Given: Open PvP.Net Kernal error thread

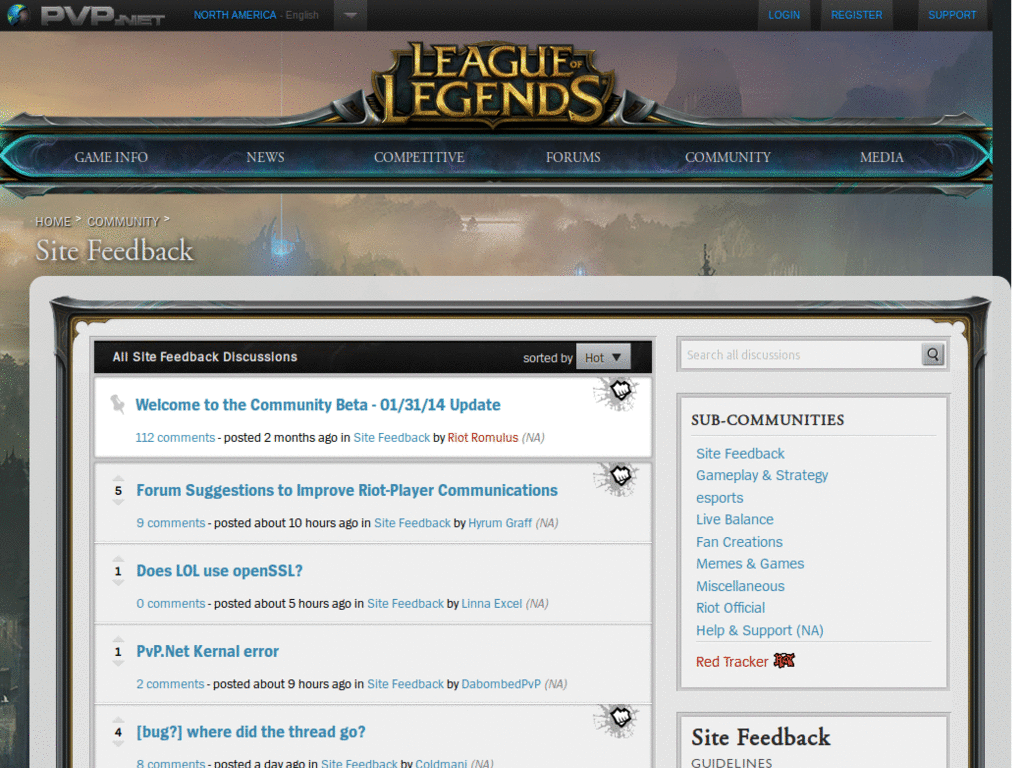Looking at the screenshot, I should pyautogui.click(x=207, y=651).
